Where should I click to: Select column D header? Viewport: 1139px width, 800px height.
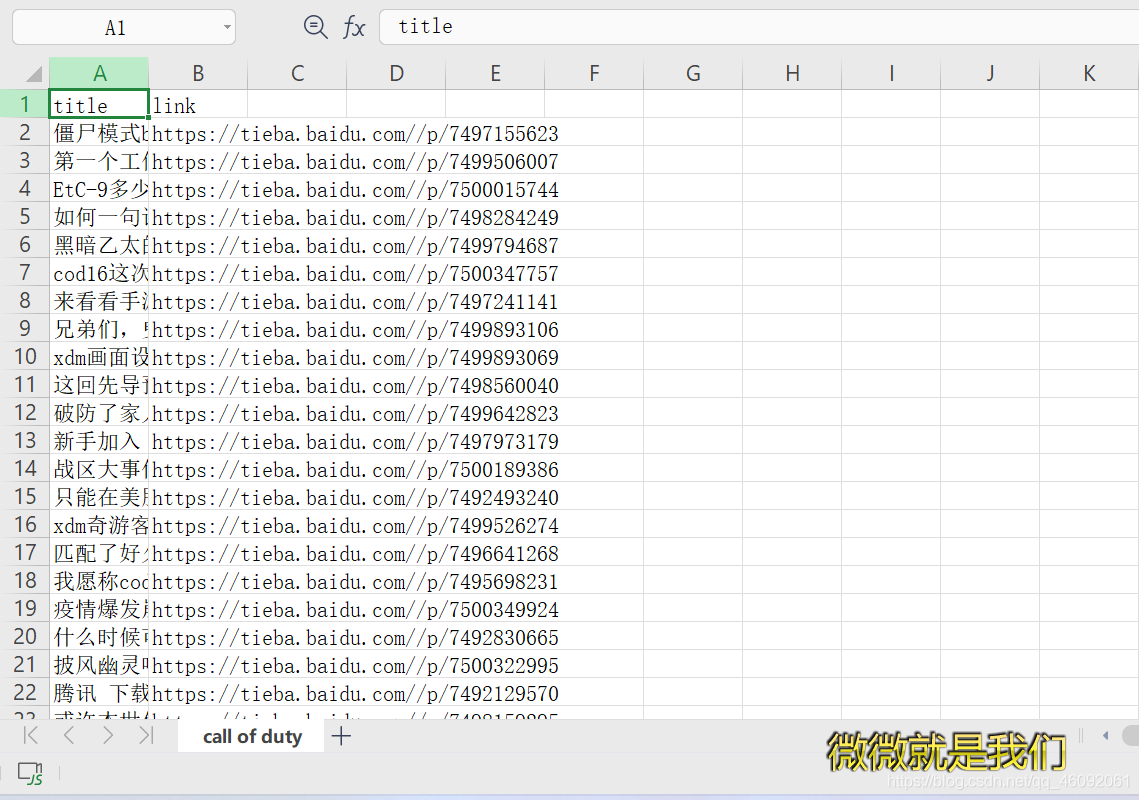[396, 73]
